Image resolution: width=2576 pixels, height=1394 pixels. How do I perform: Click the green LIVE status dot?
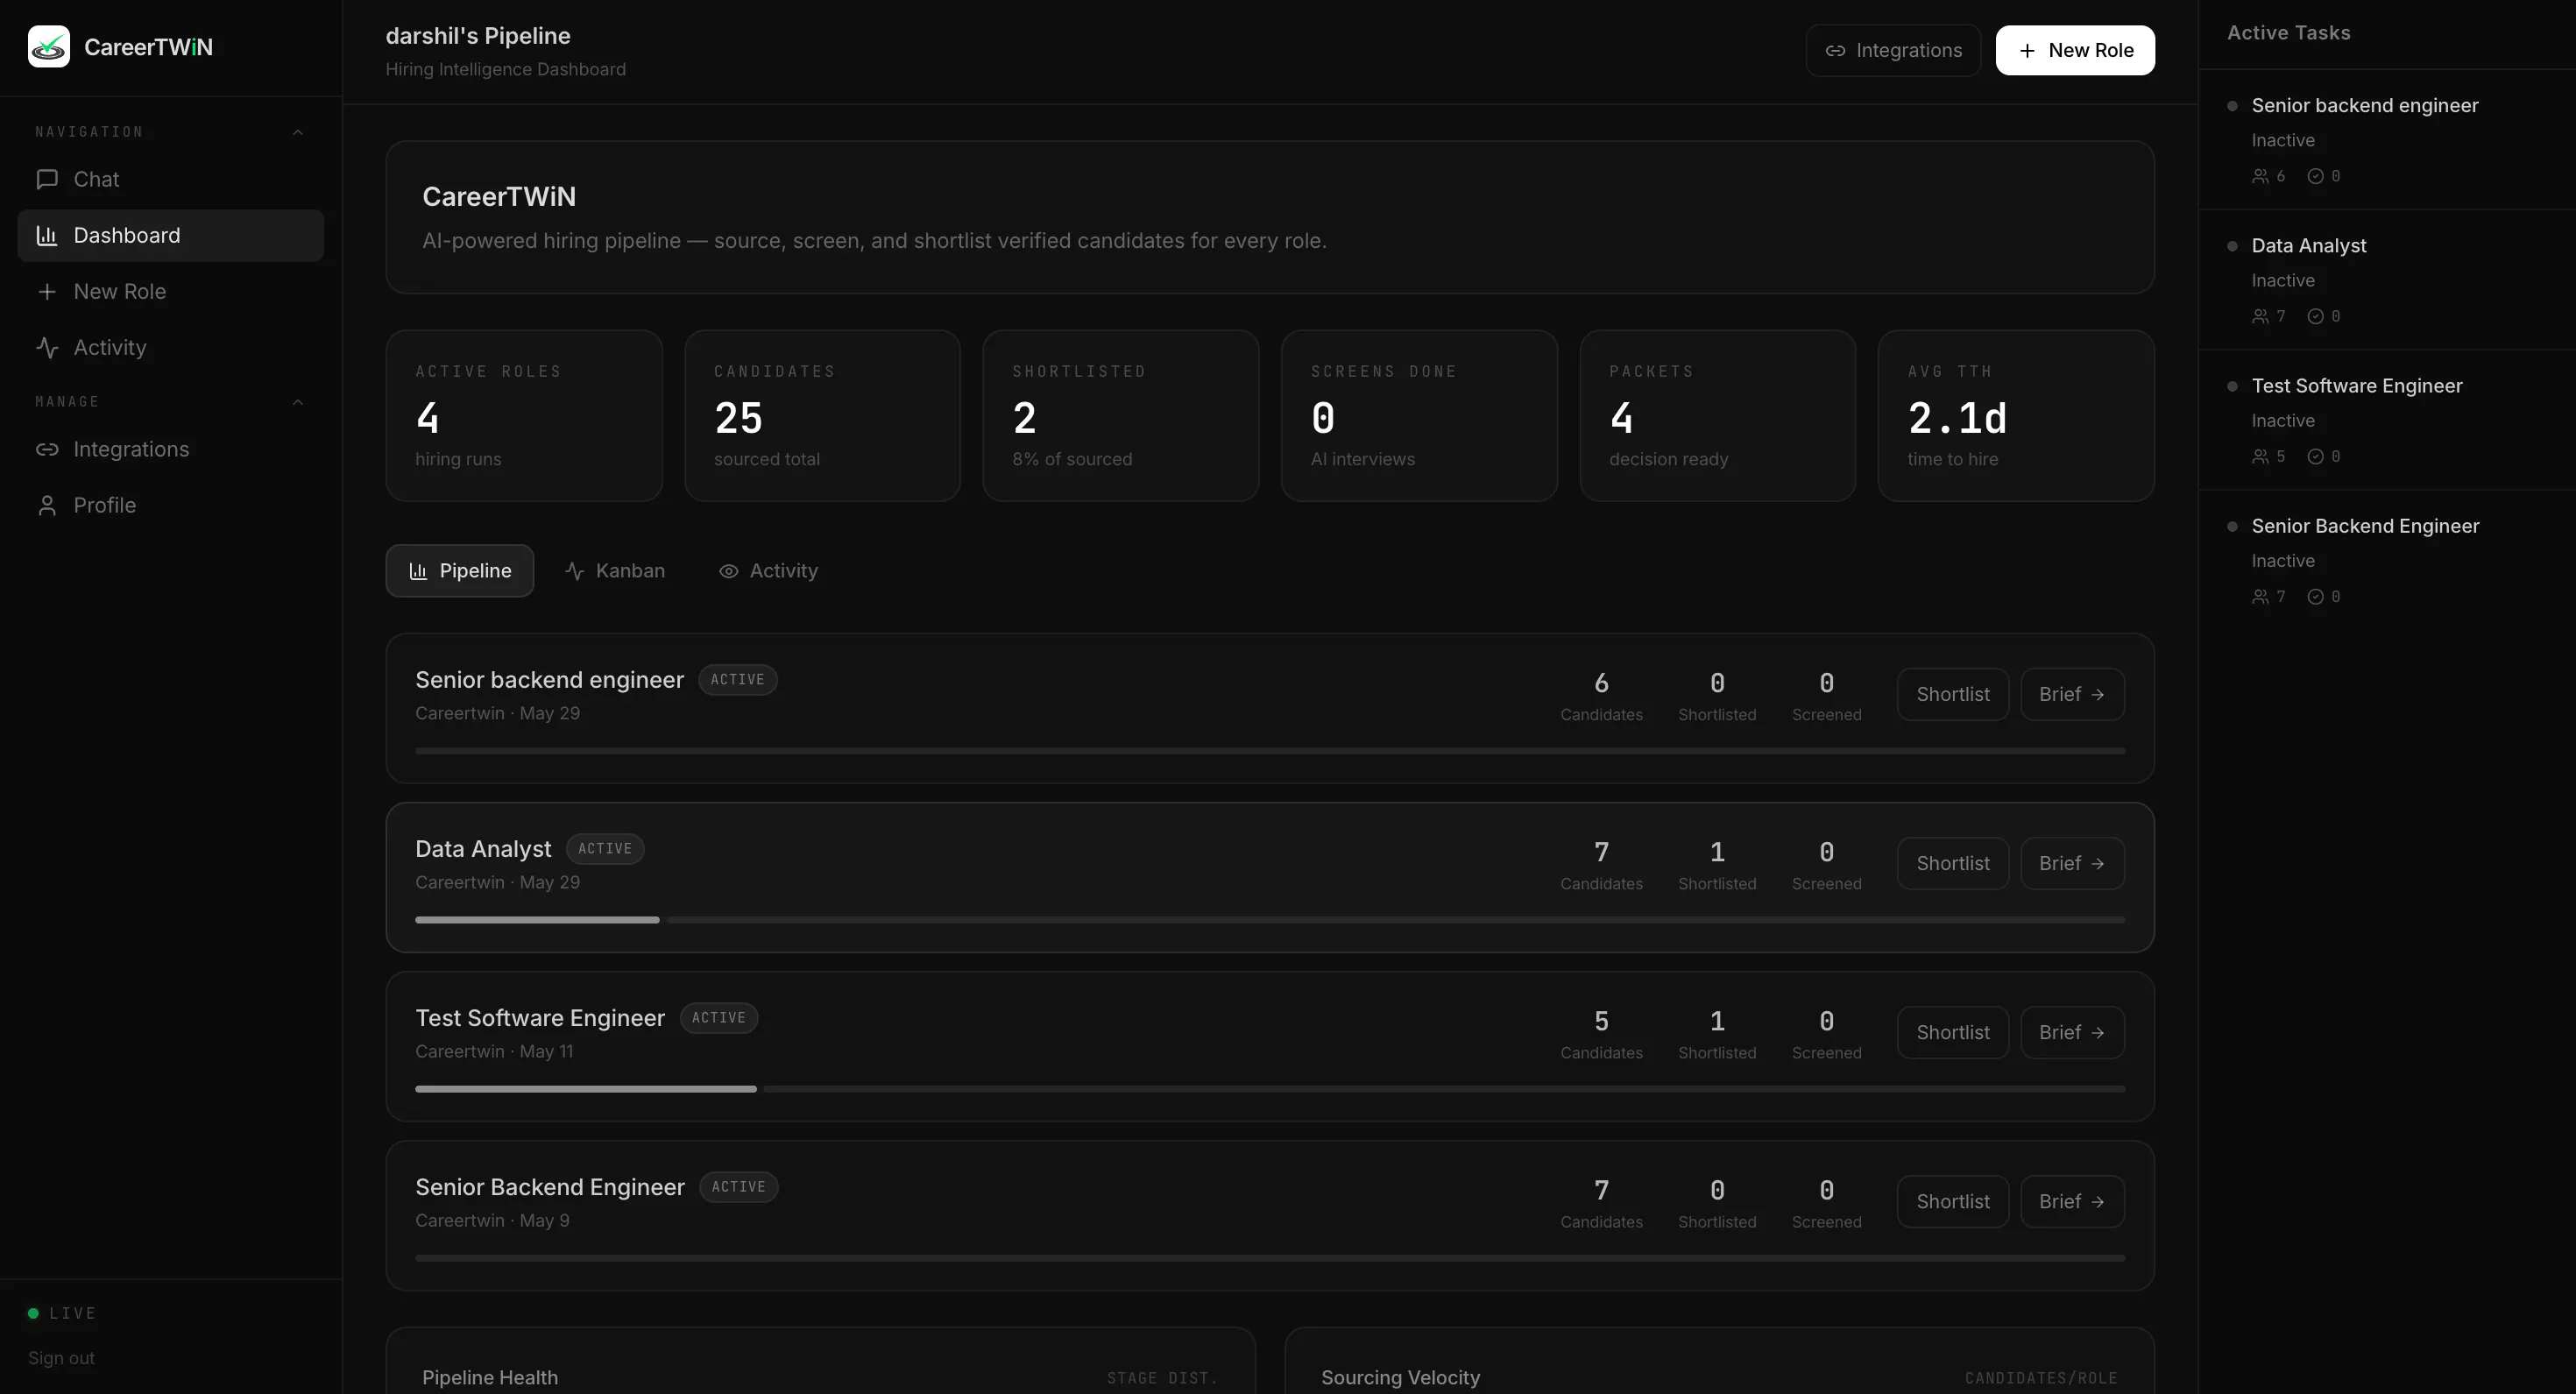pyautogui.click(x=33, y=1313)
